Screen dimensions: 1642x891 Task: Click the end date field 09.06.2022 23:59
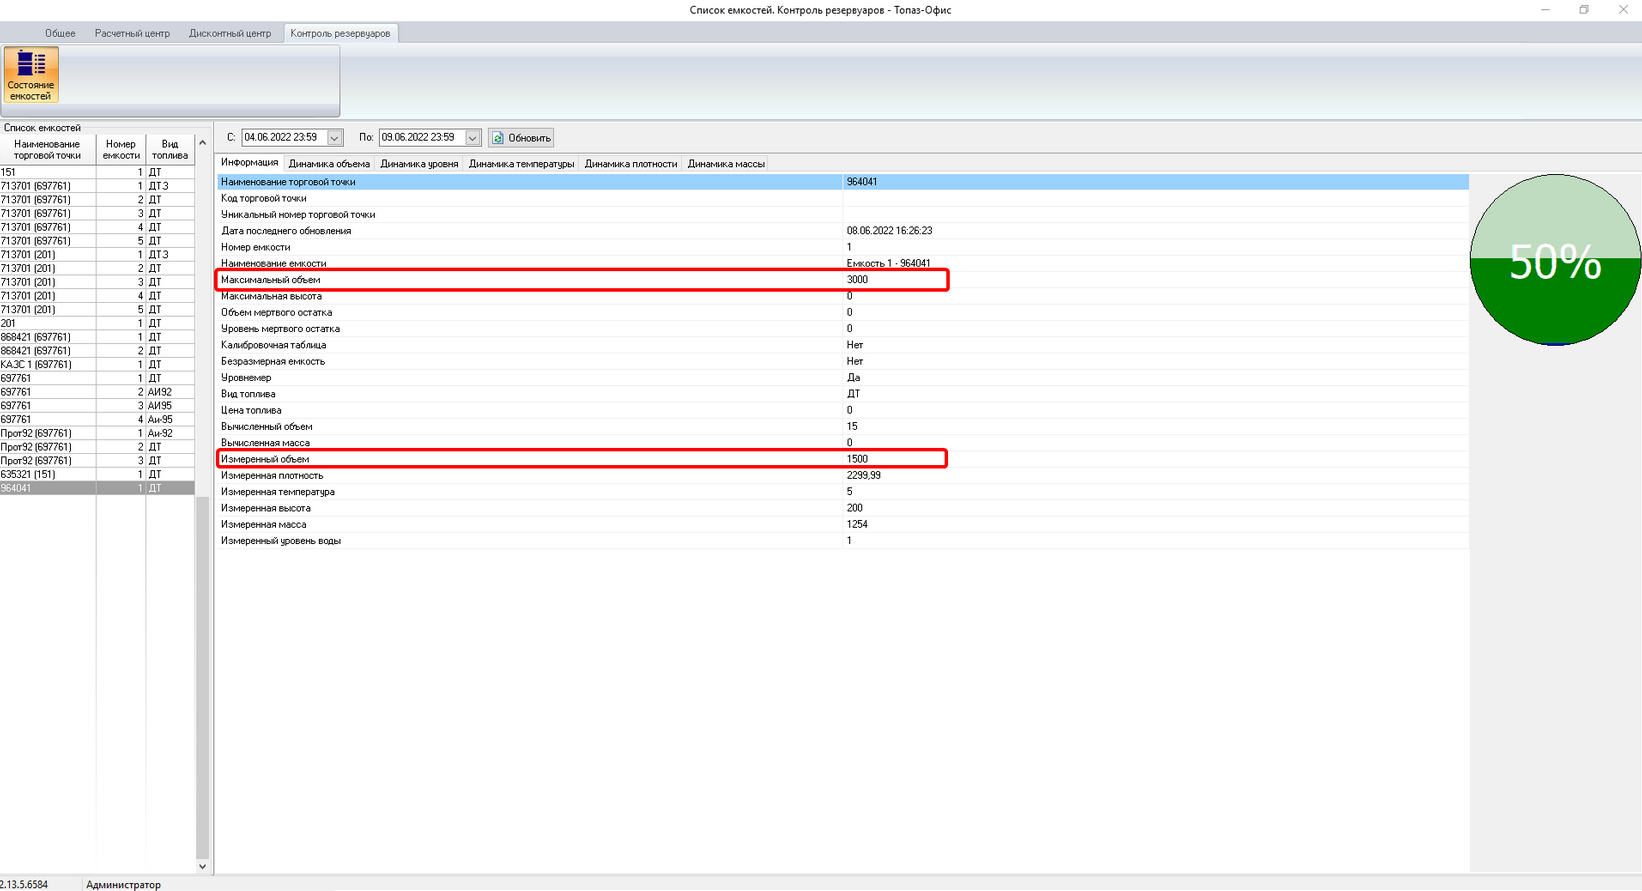[x=421, y=138]
